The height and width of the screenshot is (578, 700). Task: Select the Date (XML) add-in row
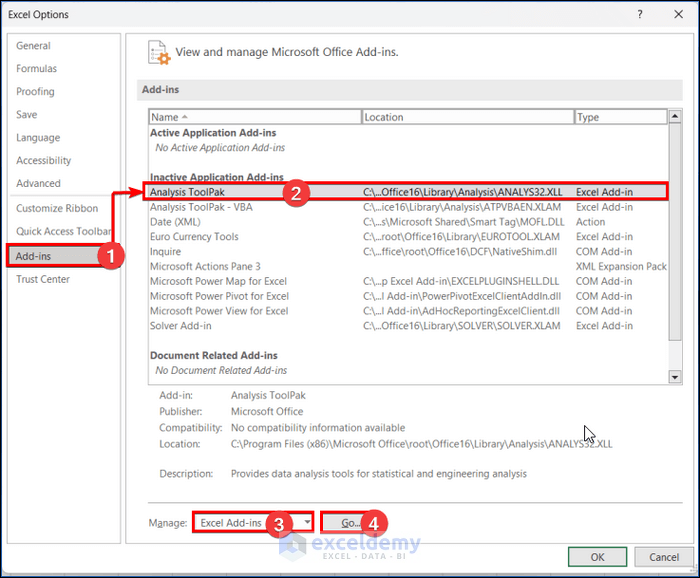pyautogui.click(x=408, y=222)
